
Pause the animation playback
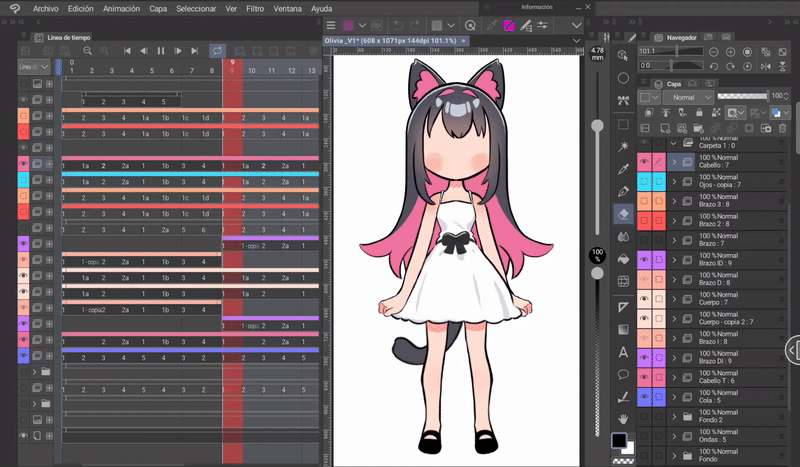point(161,50)
